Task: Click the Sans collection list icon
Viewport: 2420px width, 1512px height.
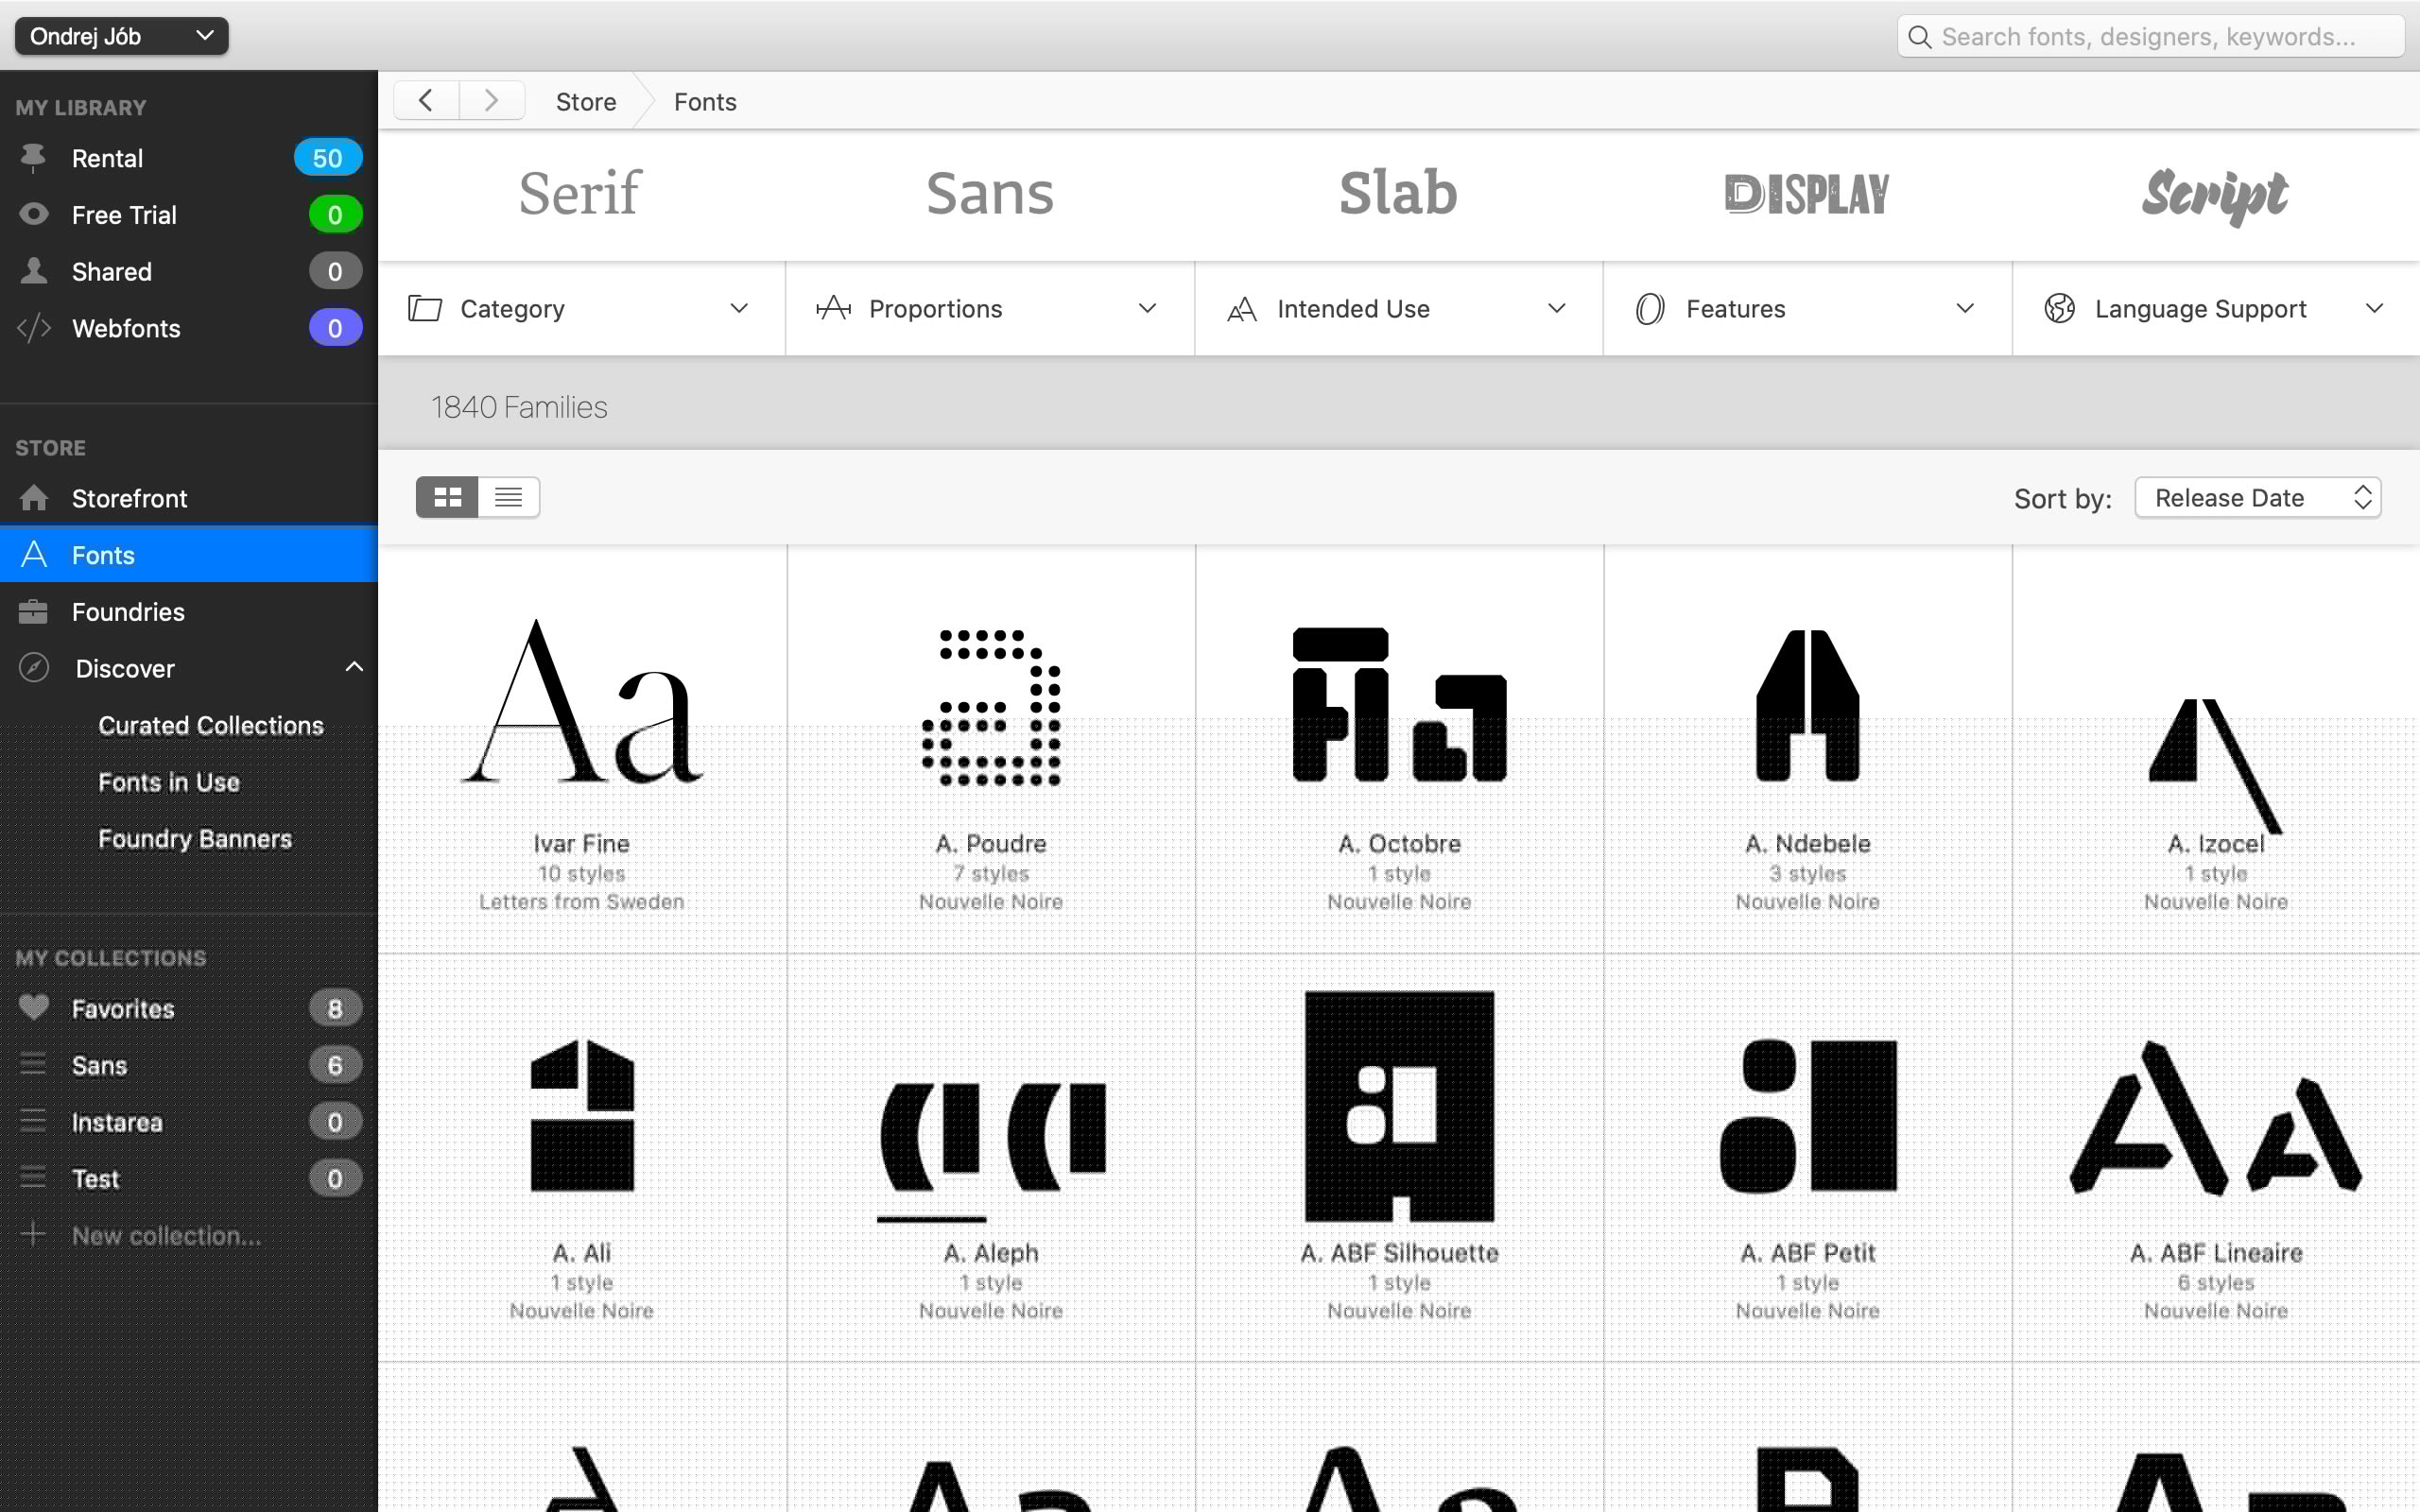Action: [33, 1064]
